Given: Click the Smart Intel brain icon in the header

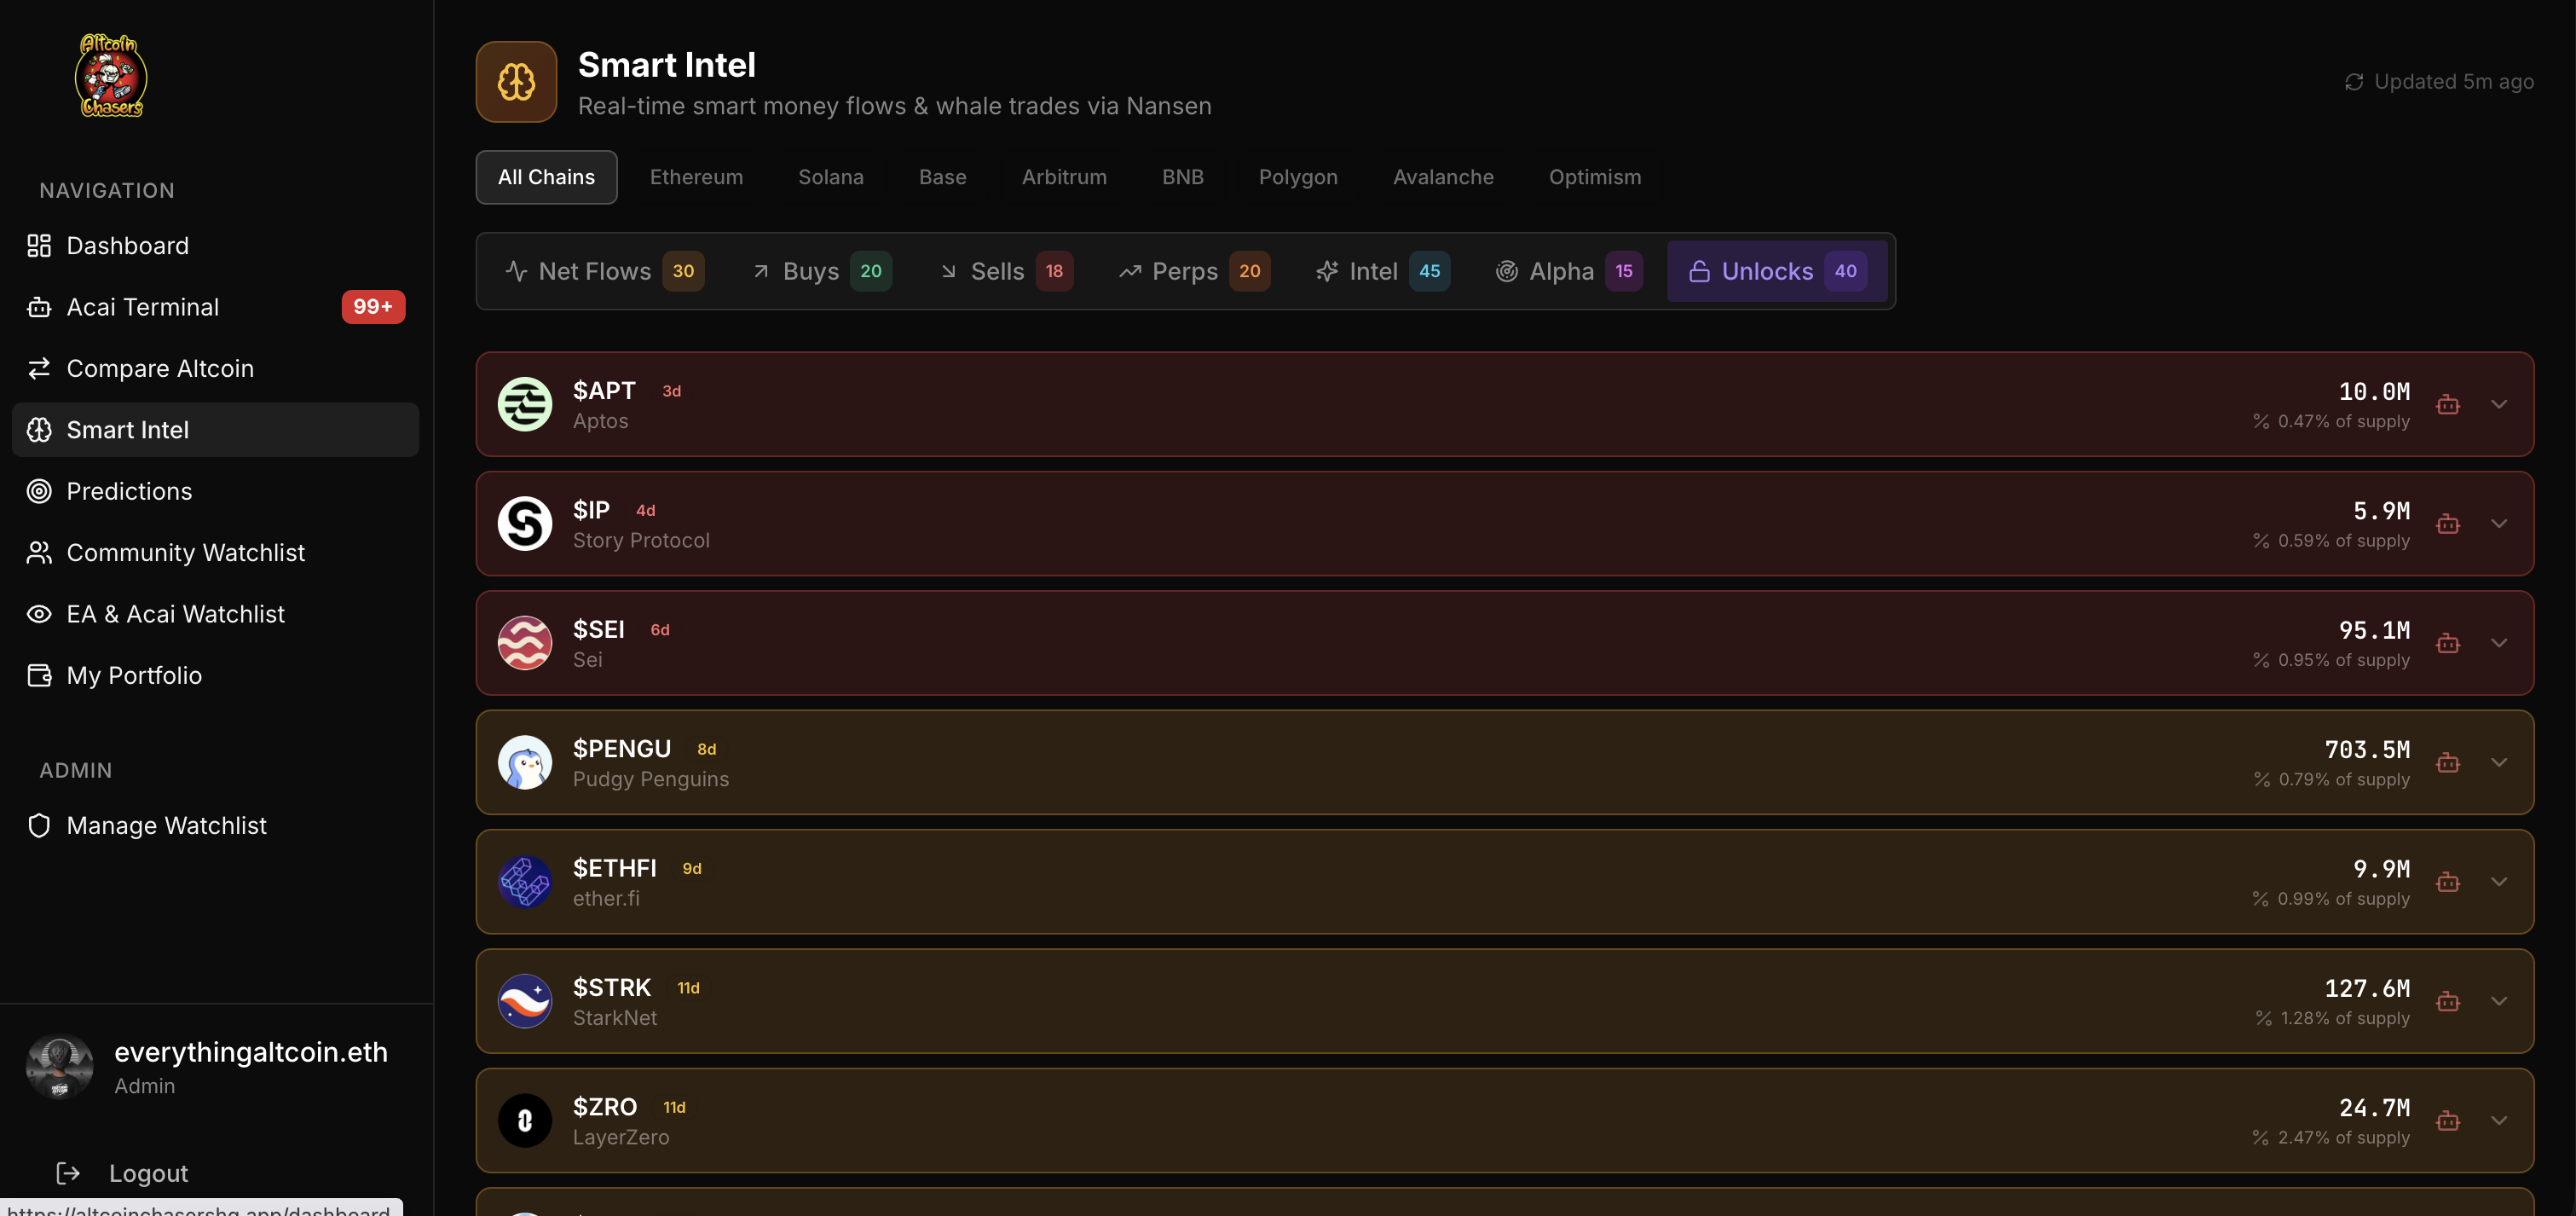Looking at the screenshot, I should [x=516, y=82].
